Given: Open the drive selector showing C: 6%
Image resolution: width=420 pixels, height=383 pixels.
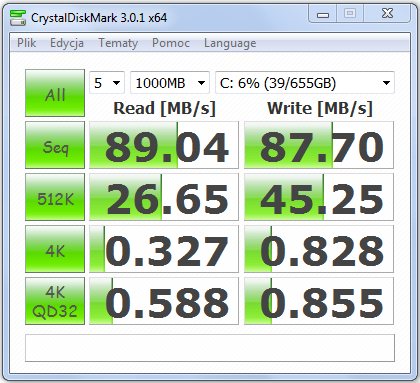Looking at the screenshot, I should pyautogui.click(x=305, y=83).
